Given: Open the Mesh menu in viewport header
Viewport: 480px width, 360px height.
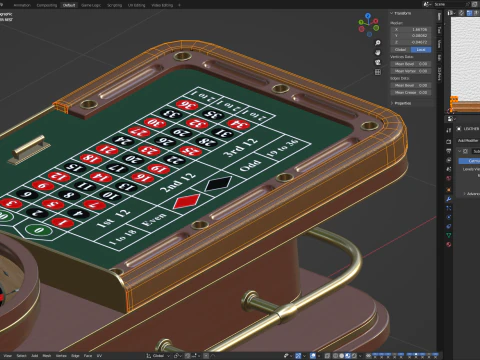Looking at the screenshot, I should tap(47, 356).
